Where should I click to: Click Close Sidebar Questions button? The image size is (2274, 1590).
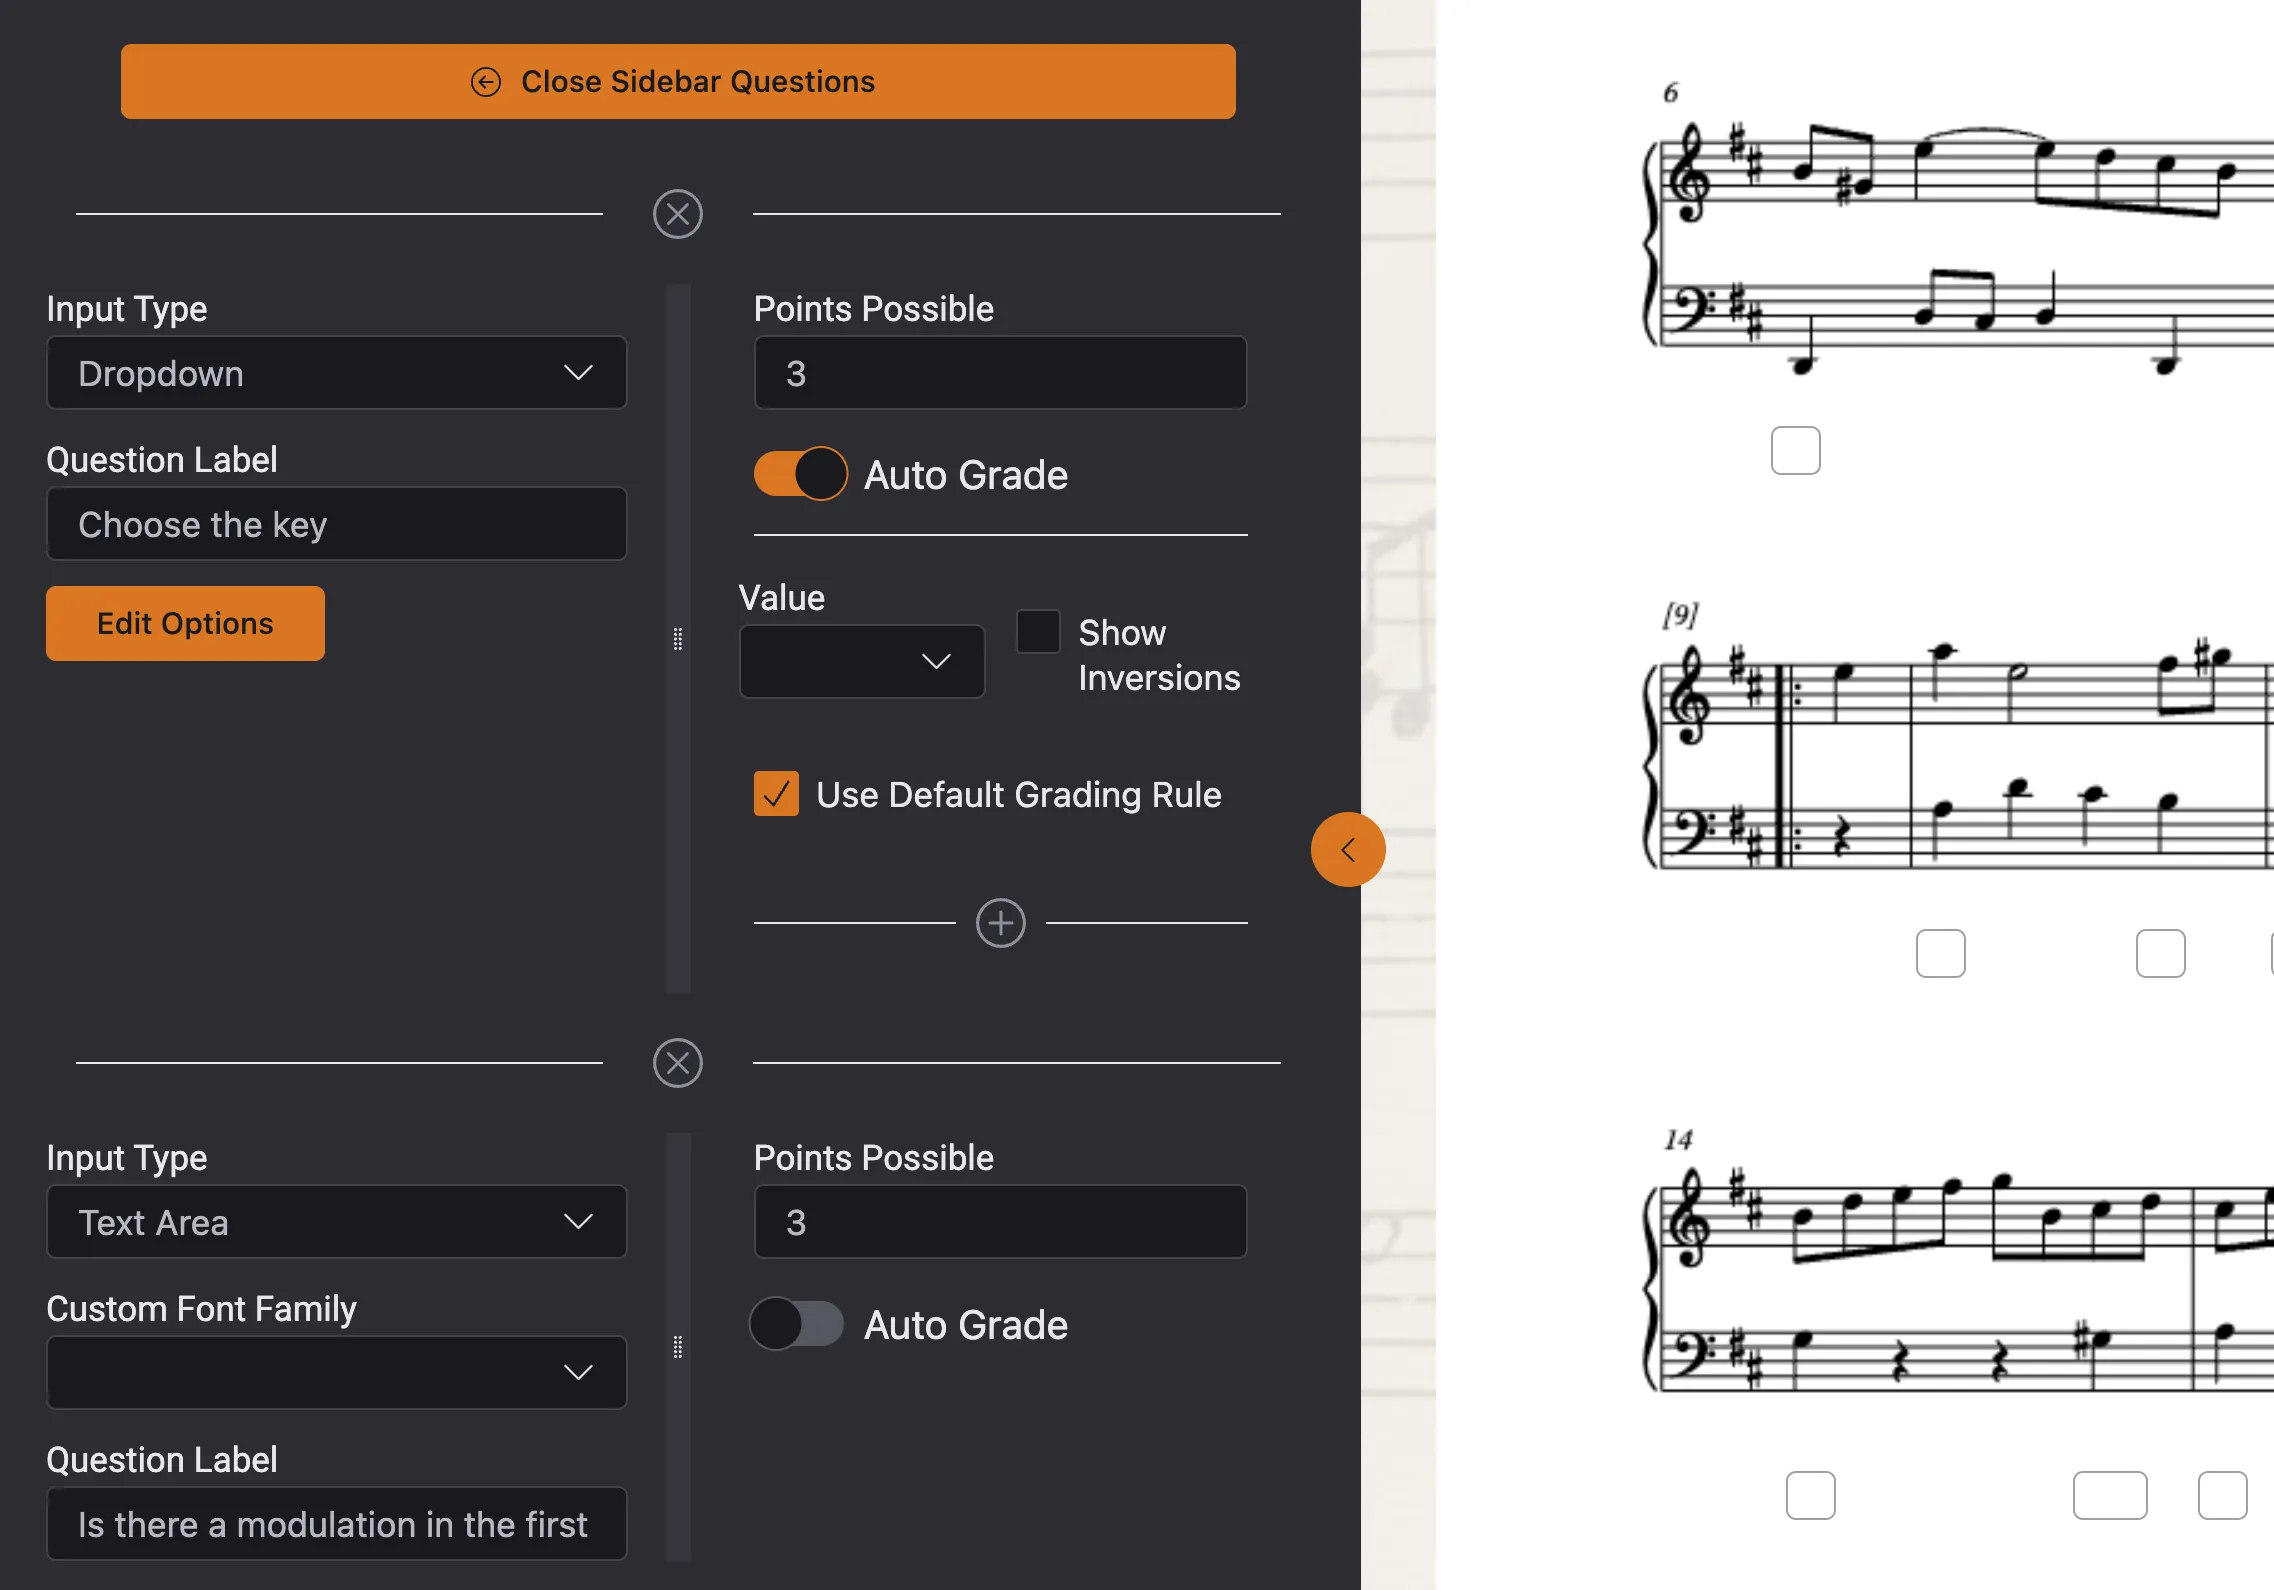coord(678,82)
